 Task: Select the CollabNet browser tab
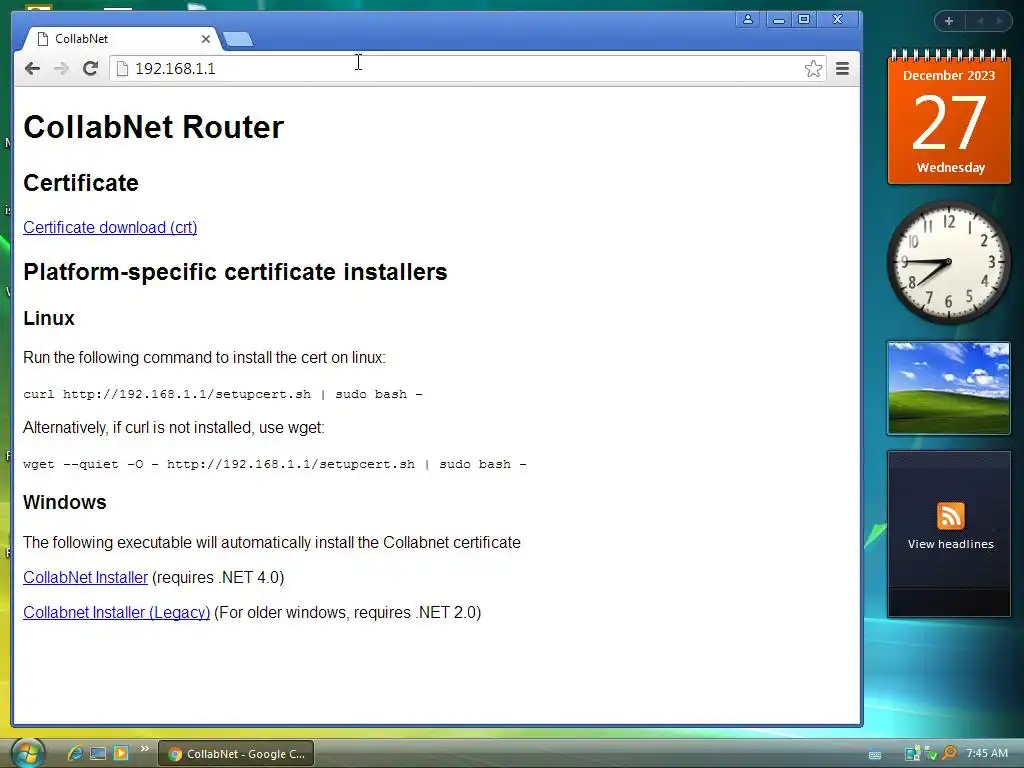[x=121, y=39]
